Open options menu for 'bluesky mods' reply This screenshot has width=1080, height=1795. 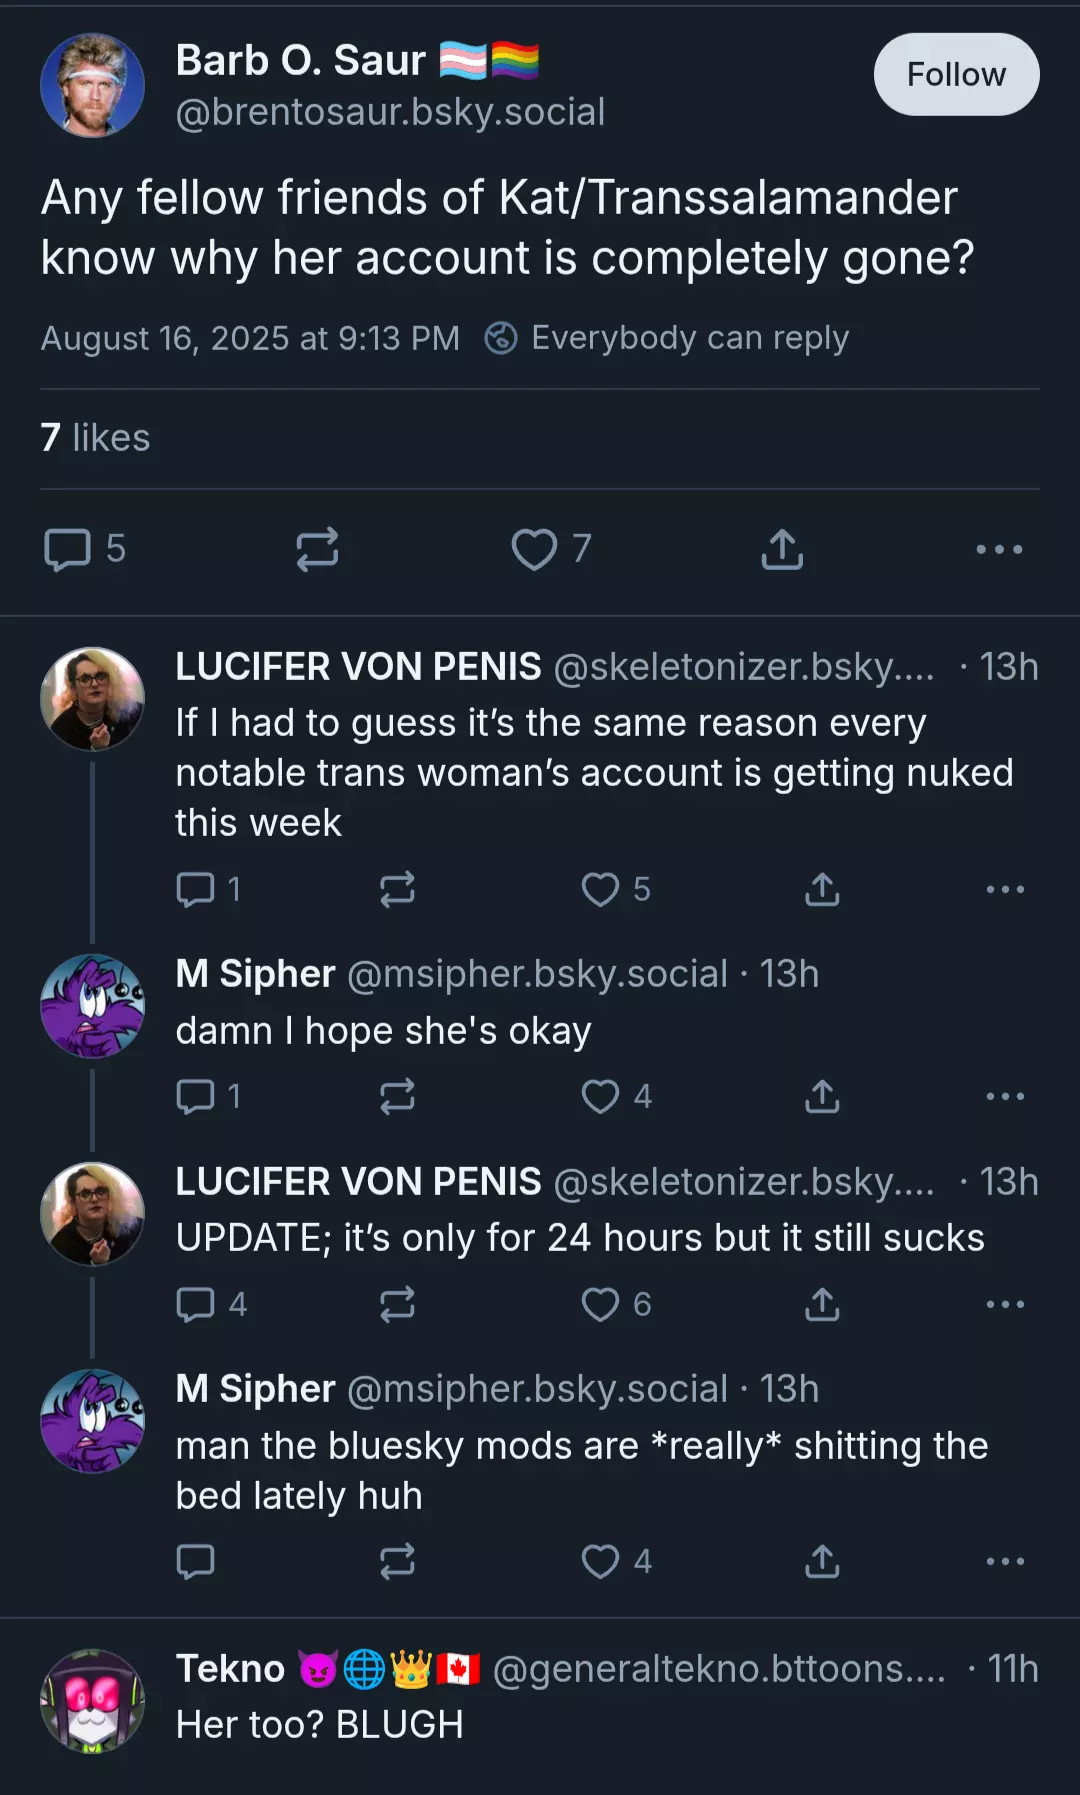pos(1005,1561)
